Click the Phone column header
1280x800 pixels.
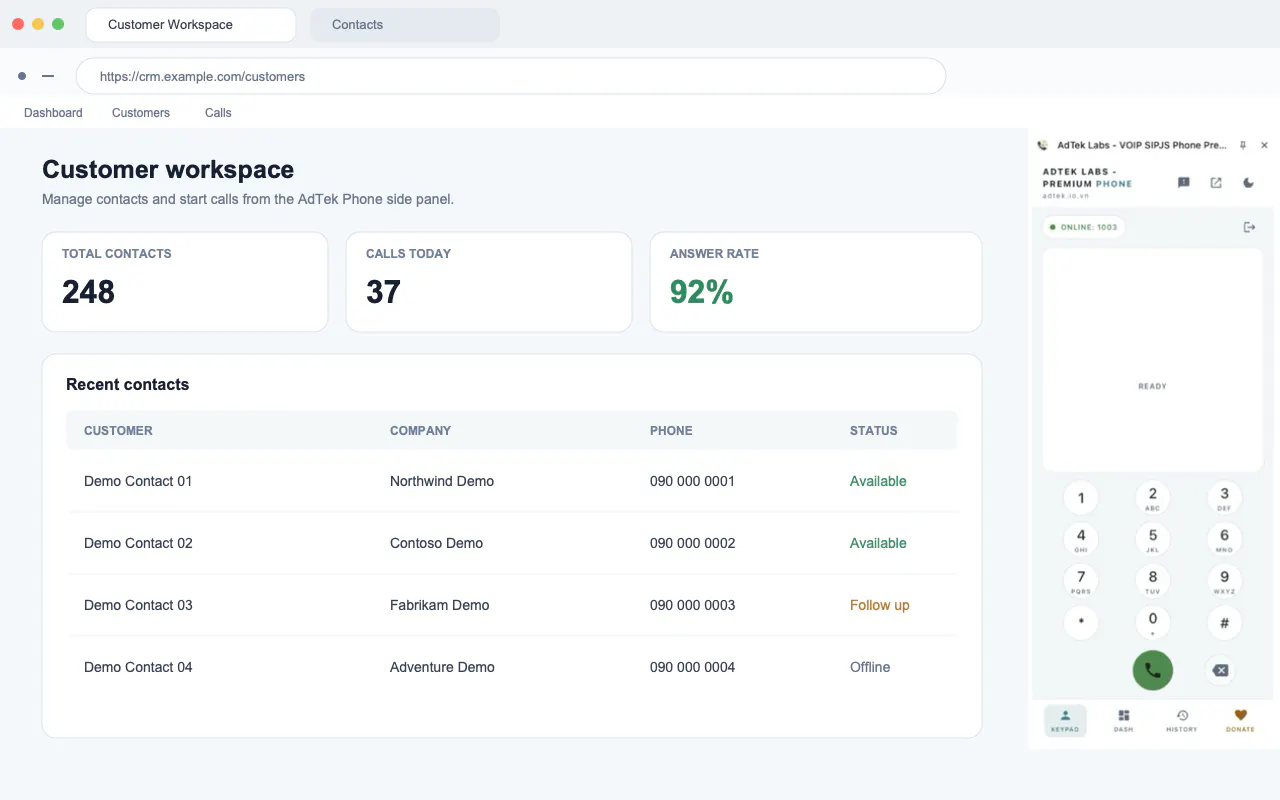coord(671,431)
